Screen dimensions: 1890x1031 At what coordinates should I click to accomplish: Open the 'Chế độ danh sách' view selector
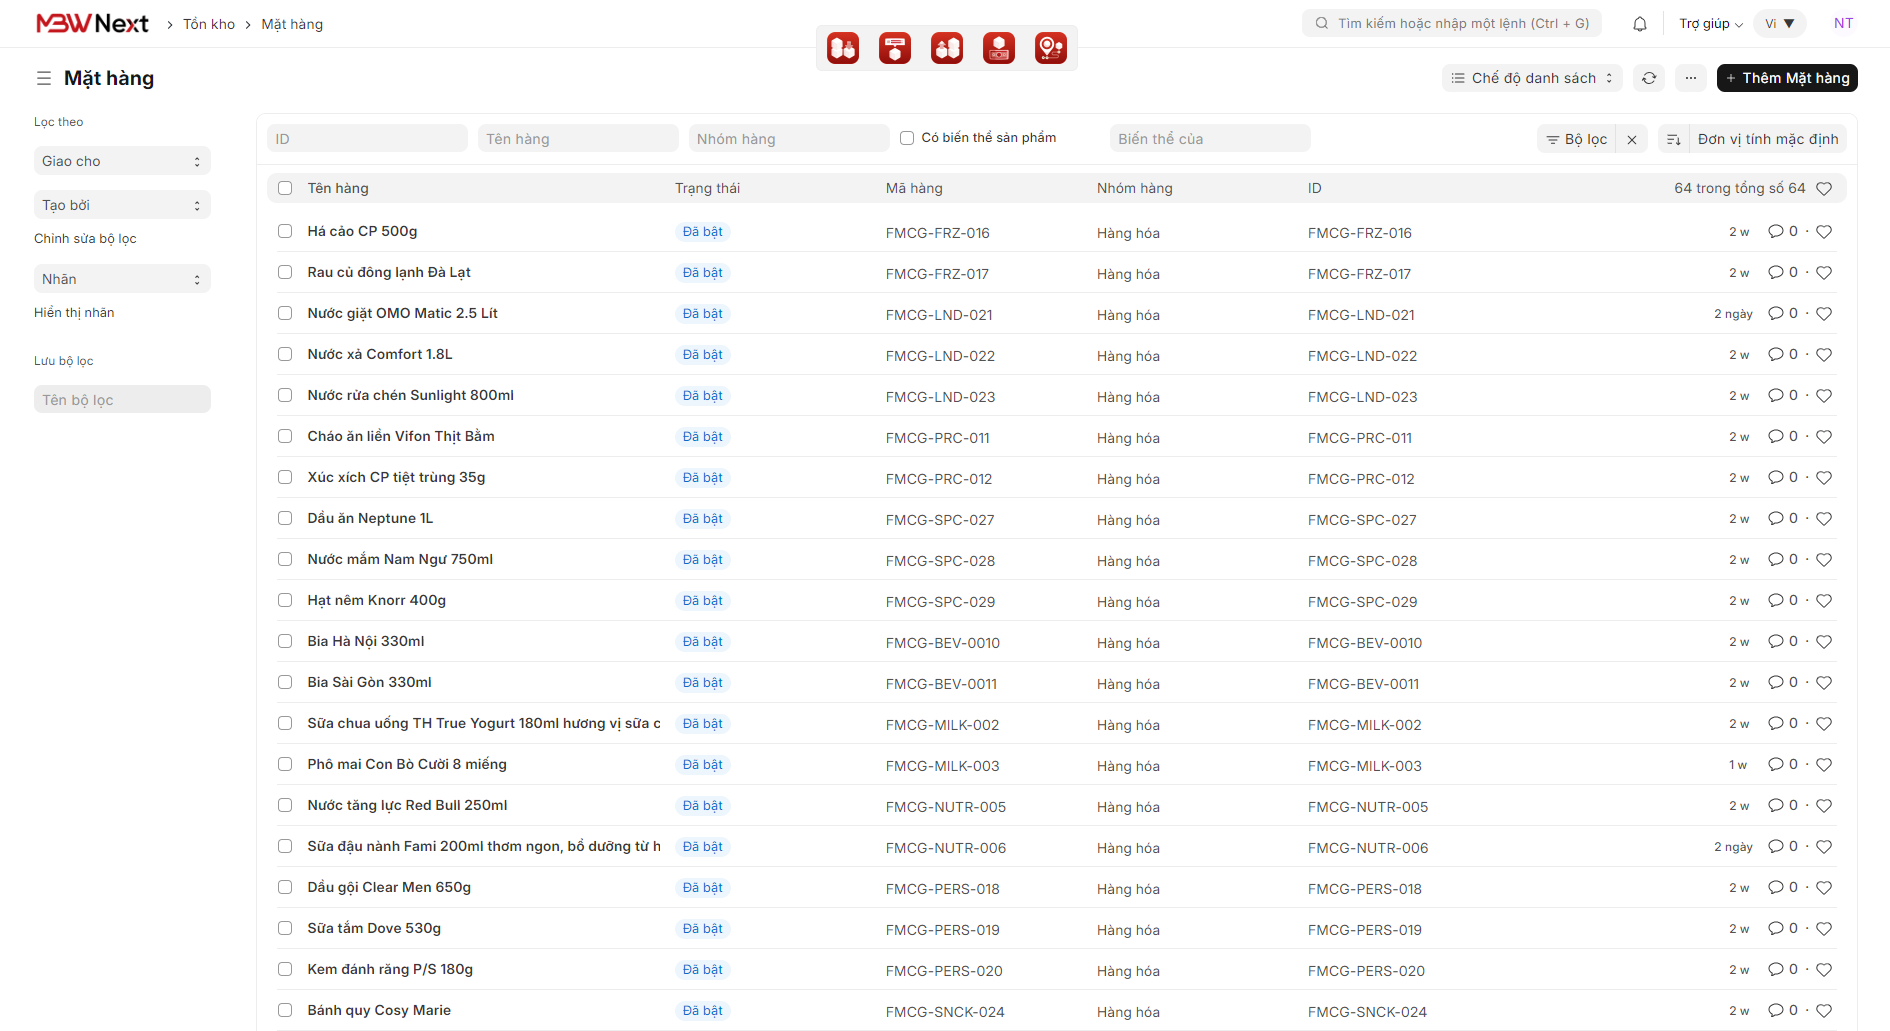[x=1532, y=78]
